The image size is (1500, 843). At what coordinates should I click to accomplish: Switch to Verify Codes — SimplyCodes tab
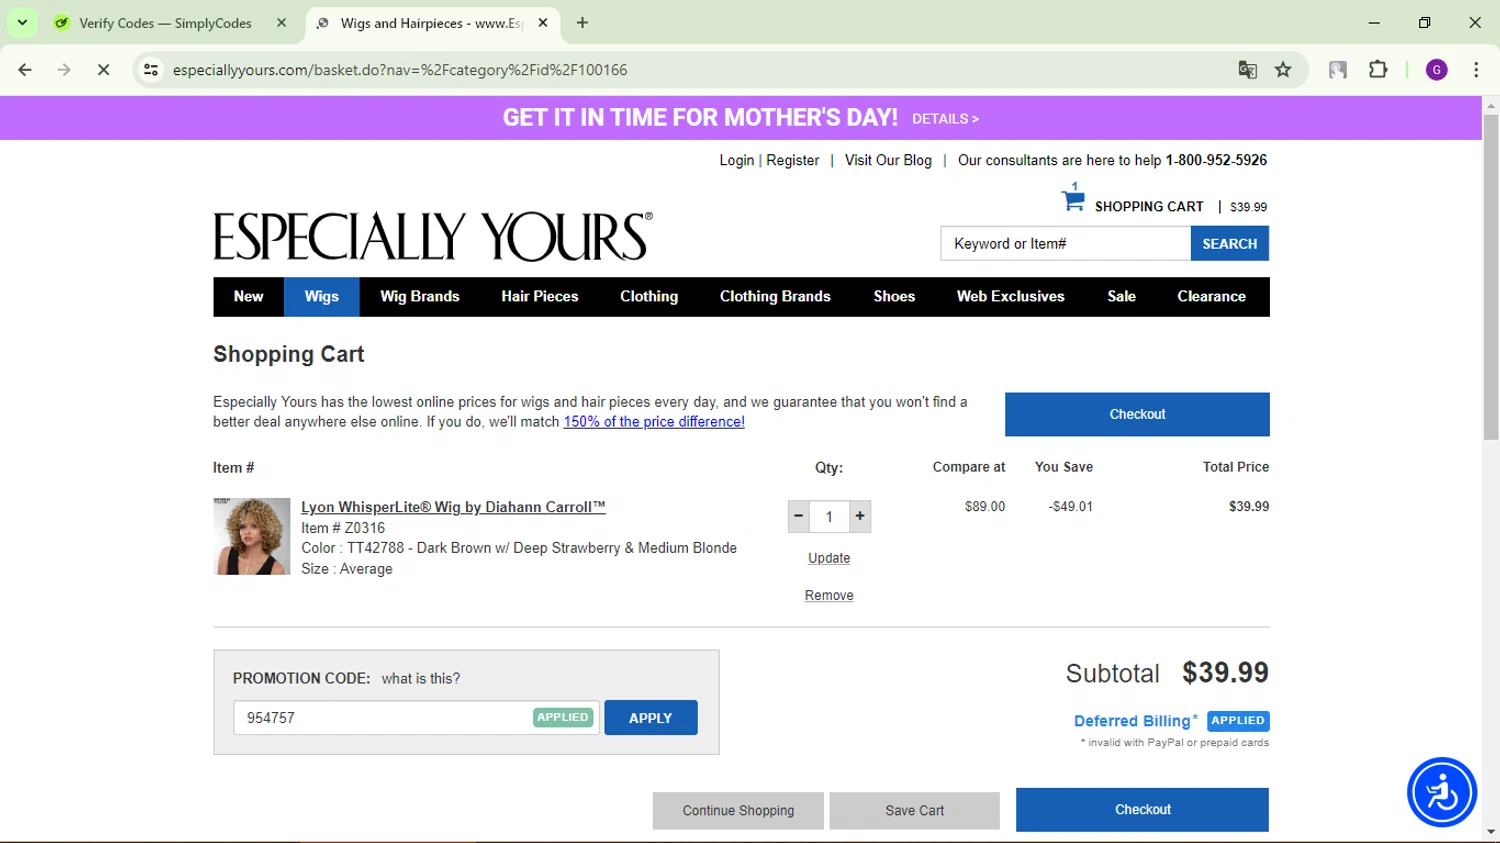pos(165,23)
